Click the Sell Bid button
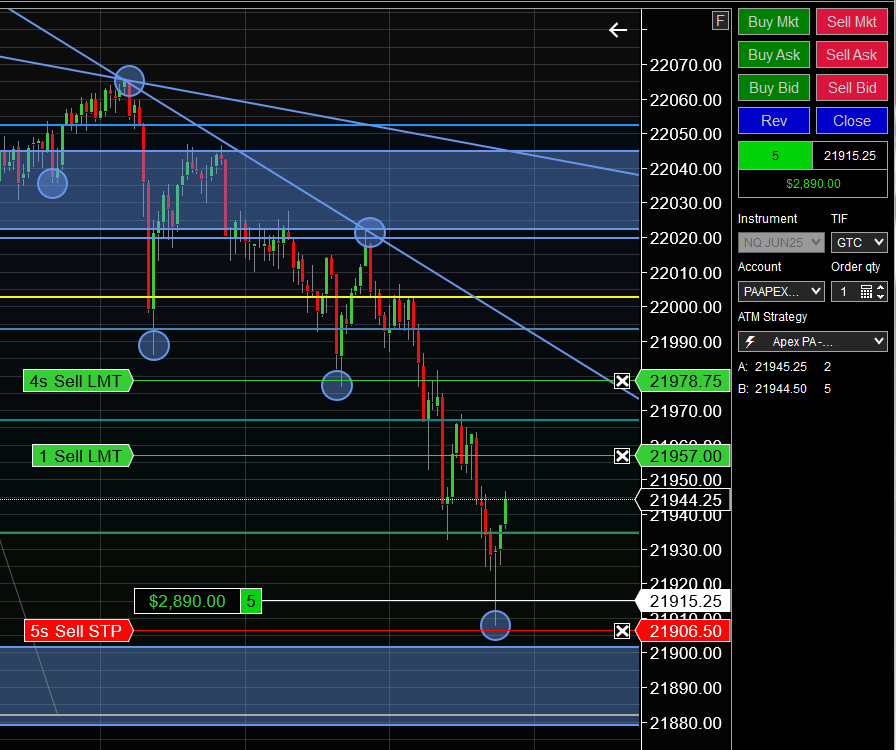896x750 pixels. 851,87
